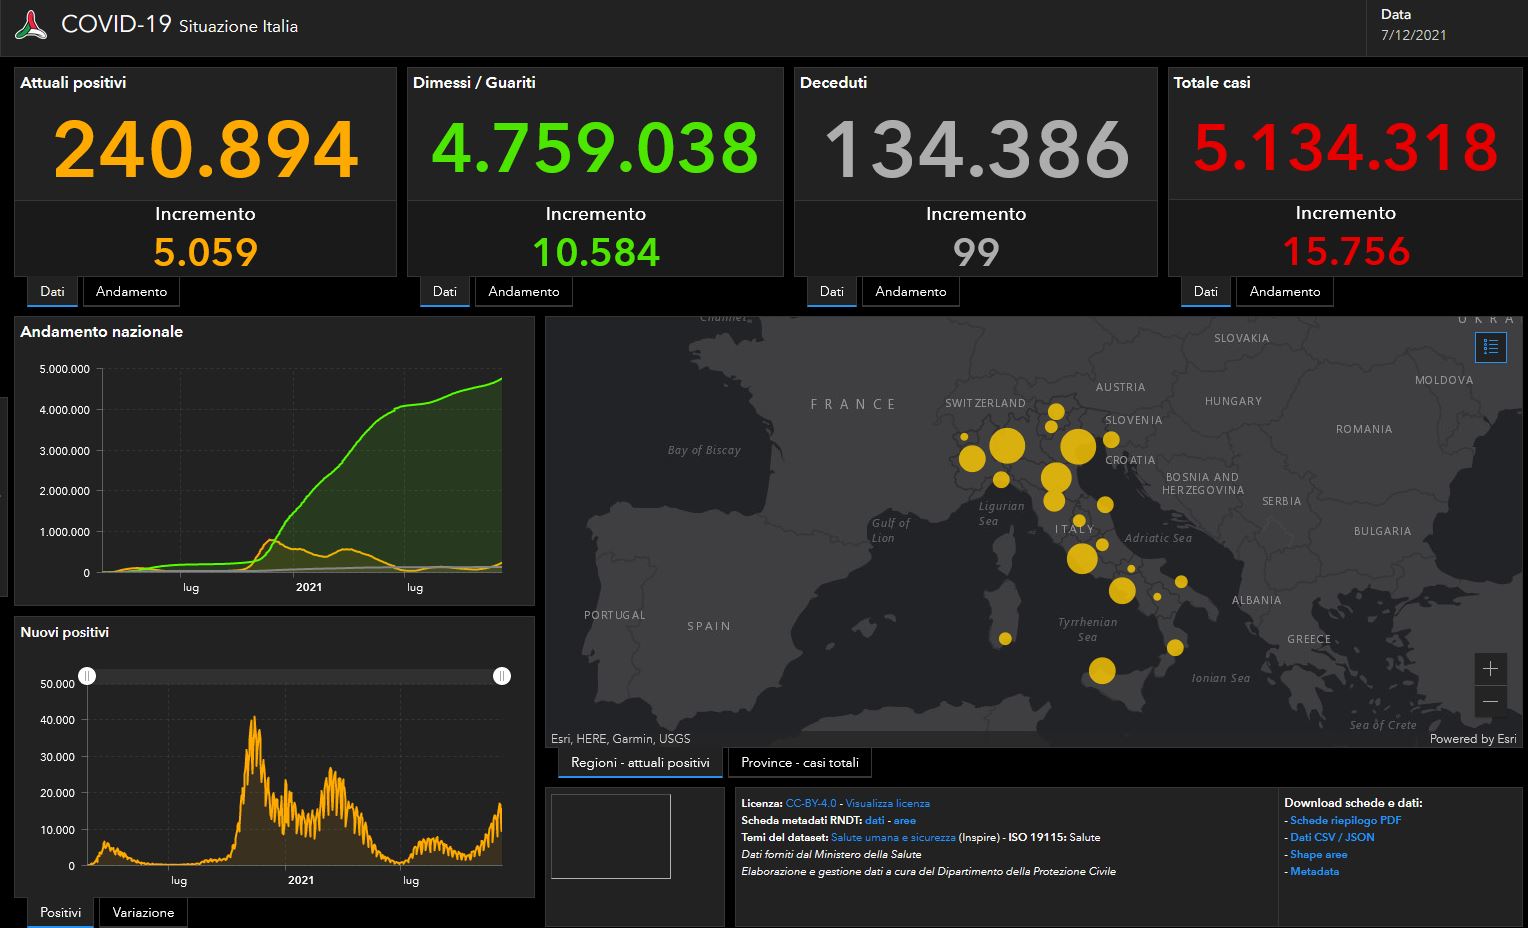The height and width of the screenshot is (928, 1528).
Task: Switch Nuovi positivi chart to Variazione tab
Action: pyautogui.click(x=143, y=913)
